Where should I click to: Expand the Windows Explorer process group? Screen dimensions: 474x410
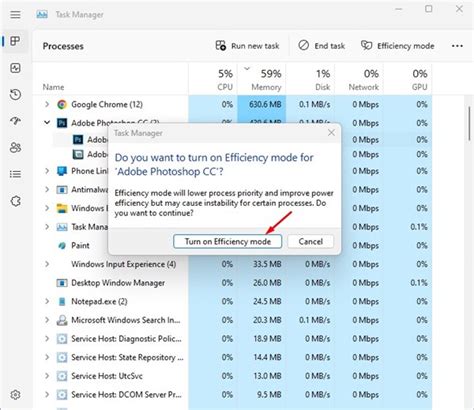pyautogui.click(x=47, y=208)
